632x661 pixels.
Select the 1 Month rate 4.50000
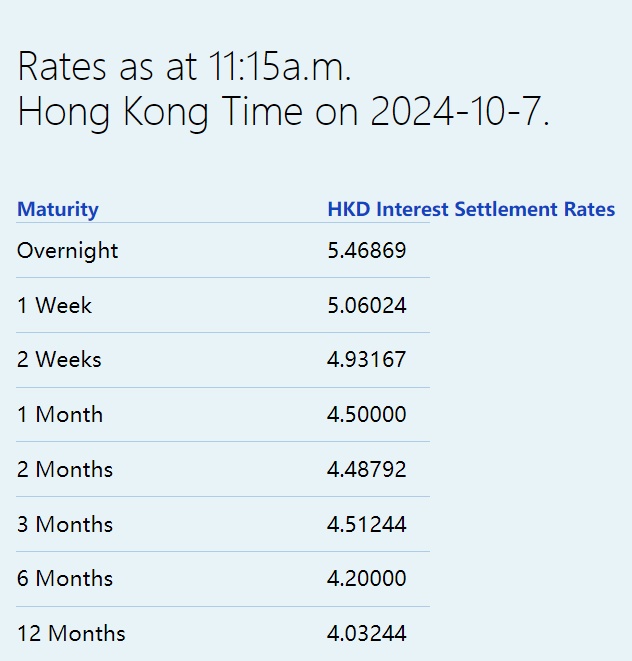(367, 414)
